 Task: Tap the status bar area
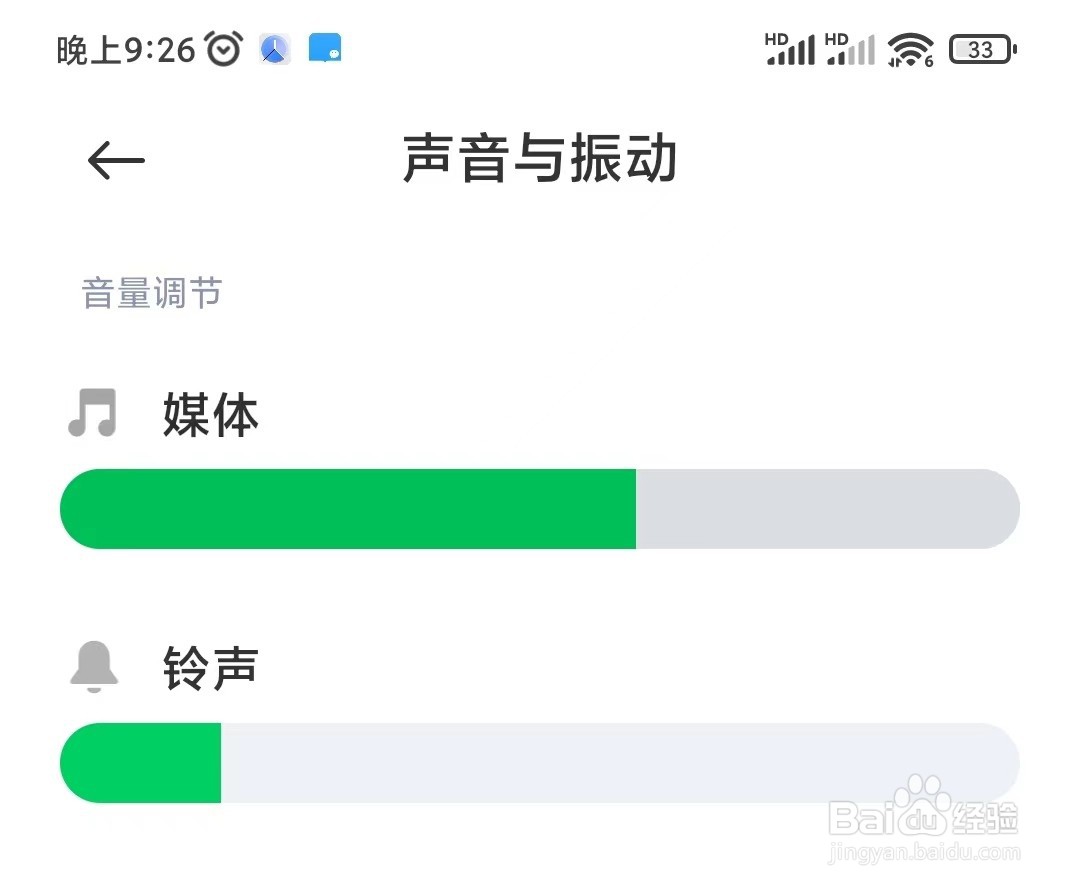click(x=540, y=48)
